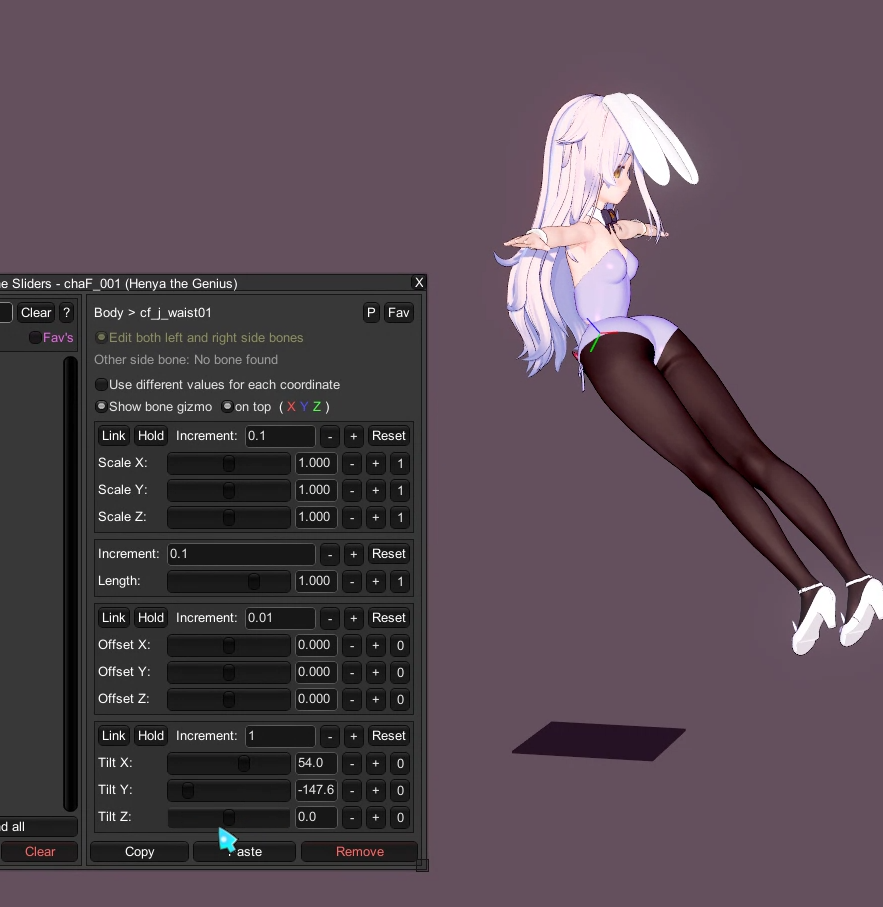
Task: Decrease Offset Y with minus button
Action: point(352,672)
